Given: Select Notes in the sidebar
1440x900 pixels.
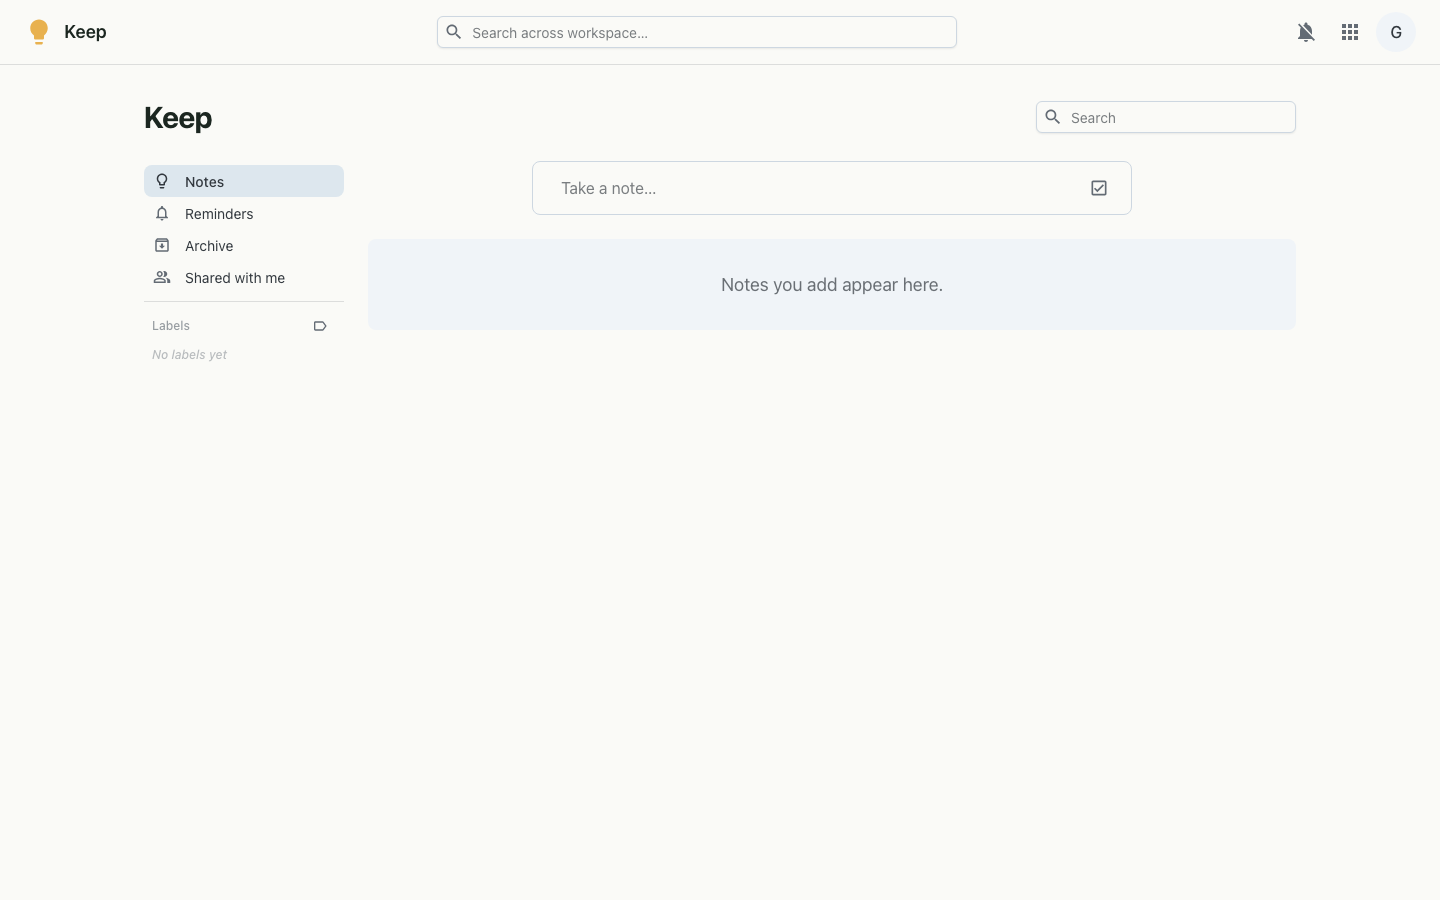Looking at the screenshot, I should pos(244,181).
